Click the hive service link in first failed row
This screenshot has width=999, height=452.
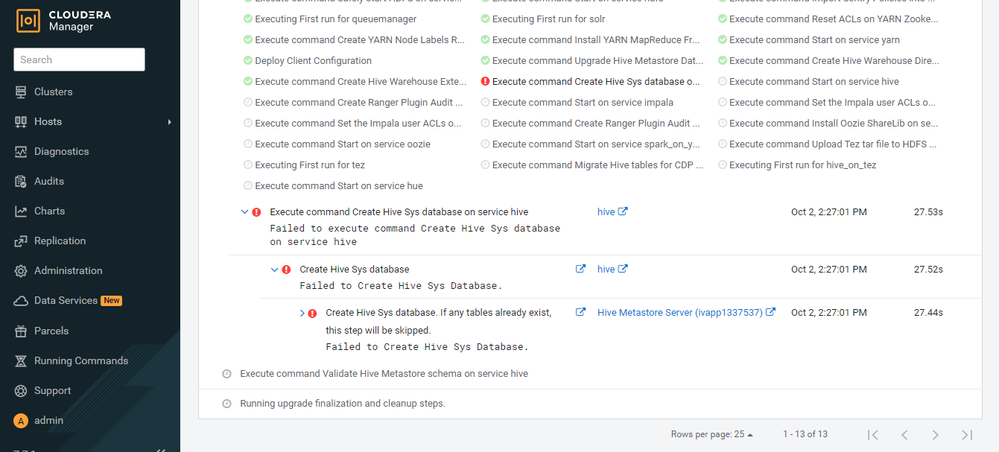pos(606,212)
